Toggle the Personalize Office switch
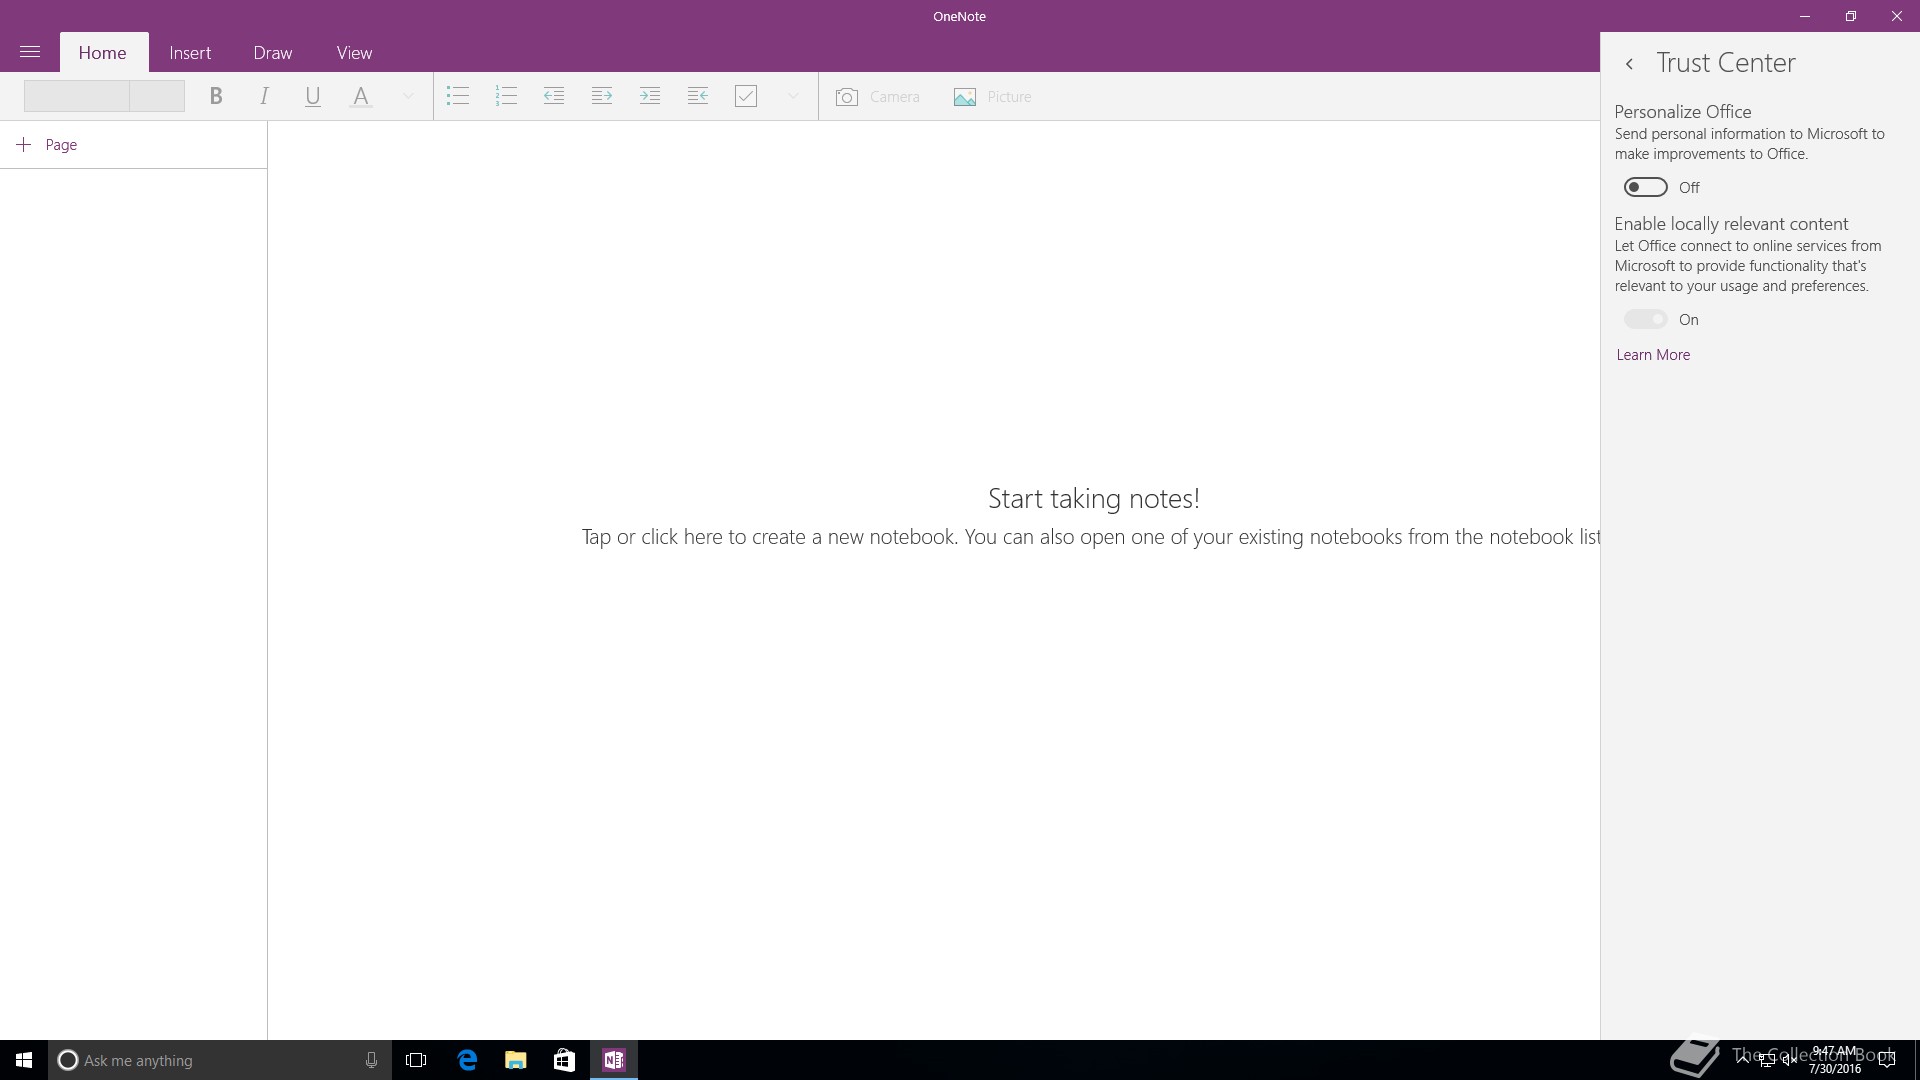The height and width of the screenshot is (1080, 1920). (x=1645, y=187)
